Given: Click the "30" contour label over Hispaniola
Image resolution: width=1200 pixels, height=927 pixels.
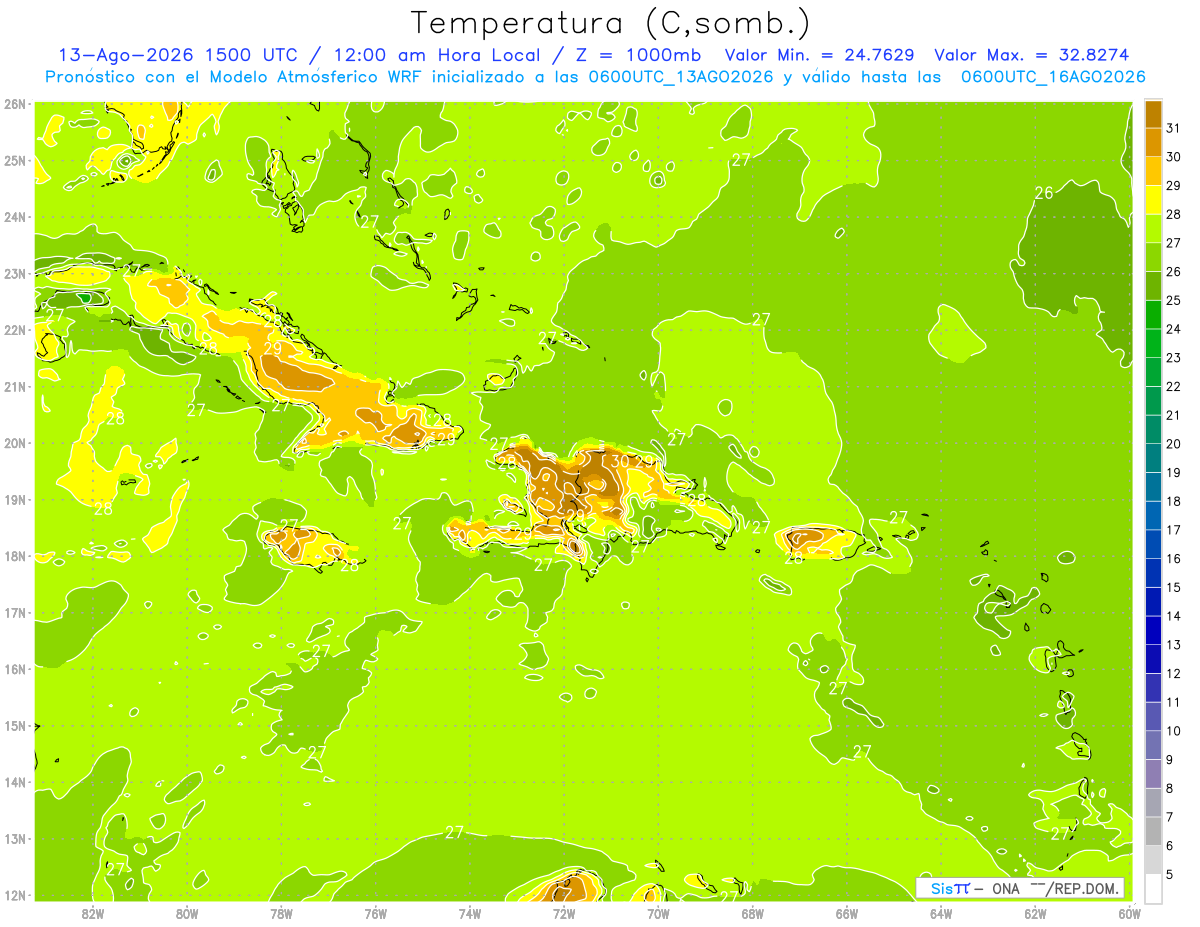Looking at the screenshot, I should point(620,461).
